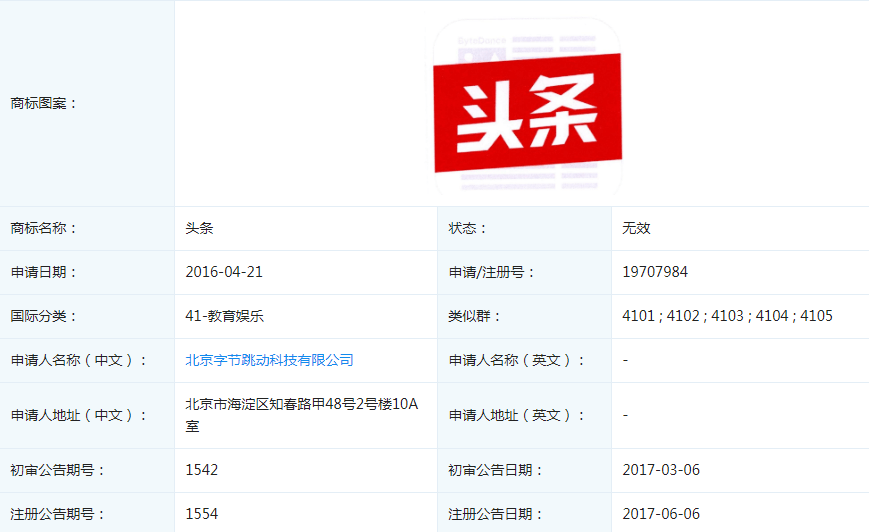Select the 国际分类 label
This screenshot has width=869, height=532.
(x=43, y=316)
